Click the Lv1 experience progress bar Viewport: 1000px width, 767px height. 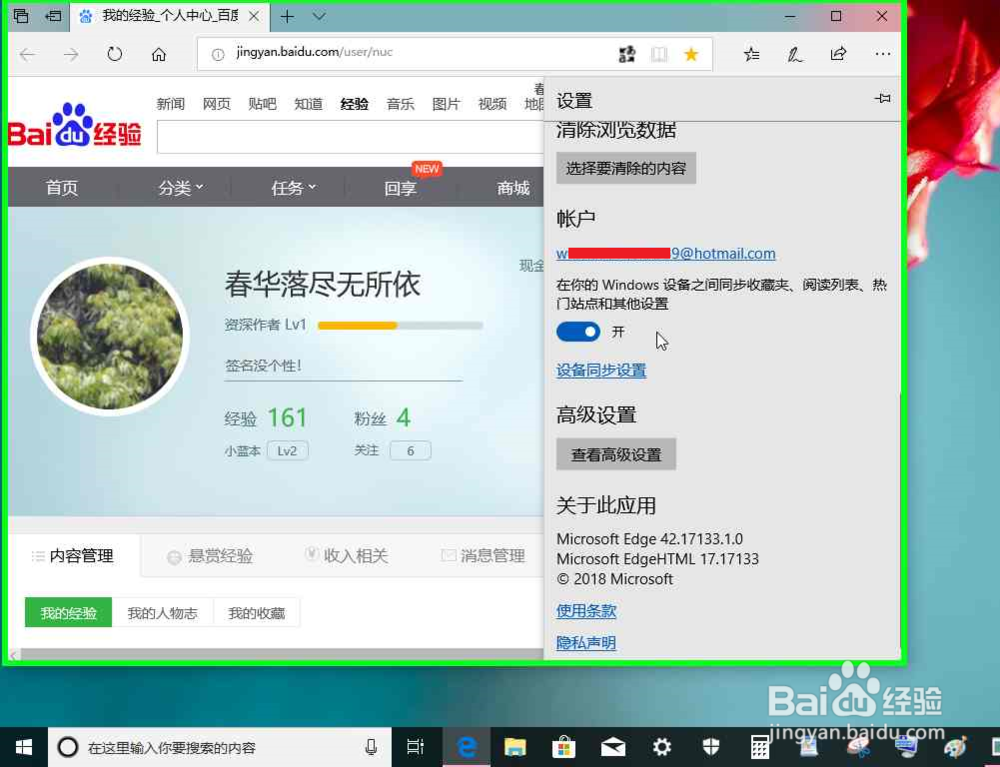(x=400, y=325)
